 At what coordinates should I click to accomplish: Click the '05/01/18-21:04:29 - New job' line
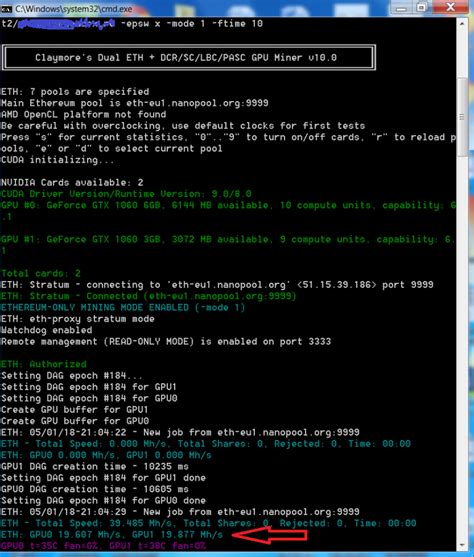tap(180, 512)
